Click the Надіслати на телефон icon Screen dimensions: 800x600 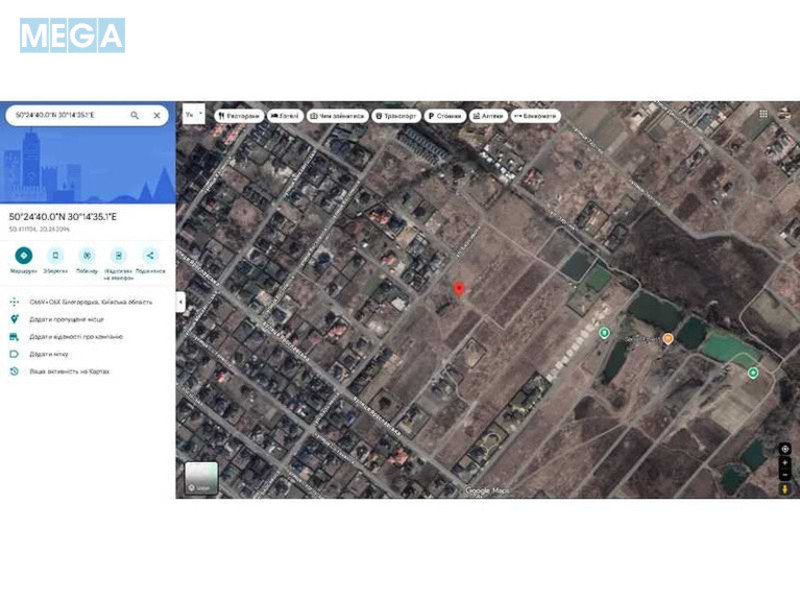117,254
